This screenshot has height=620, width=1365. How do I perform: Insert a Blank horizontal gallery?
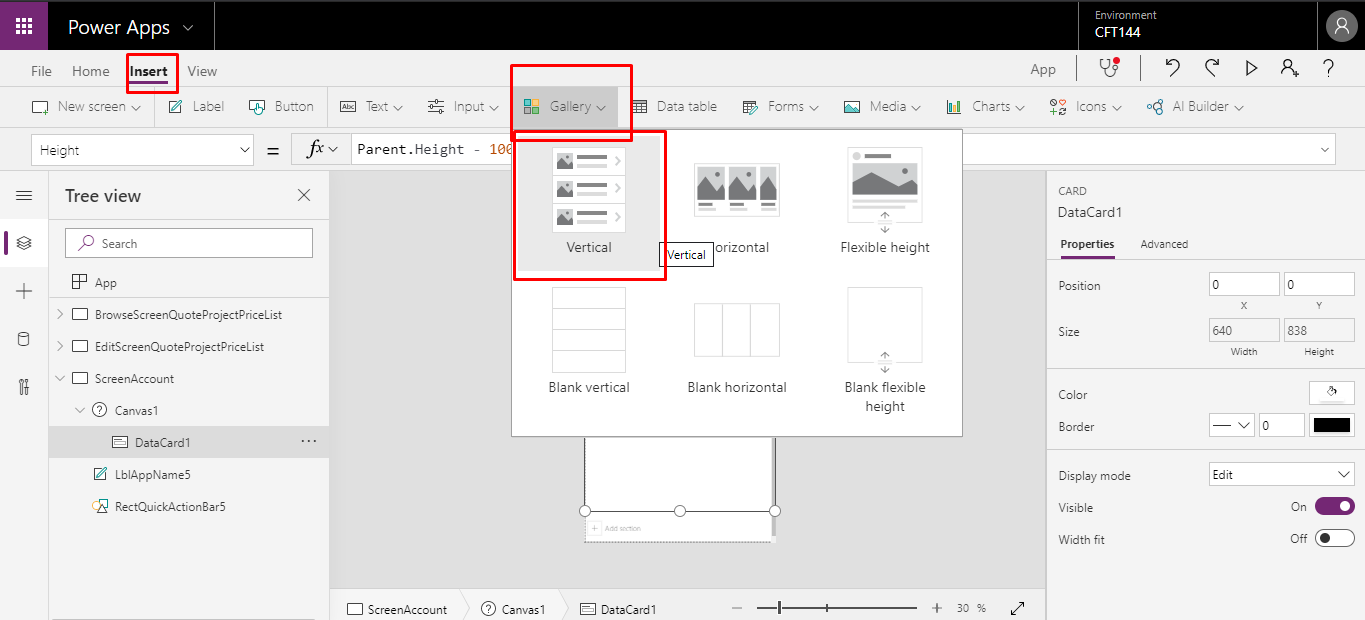(737, 341)
